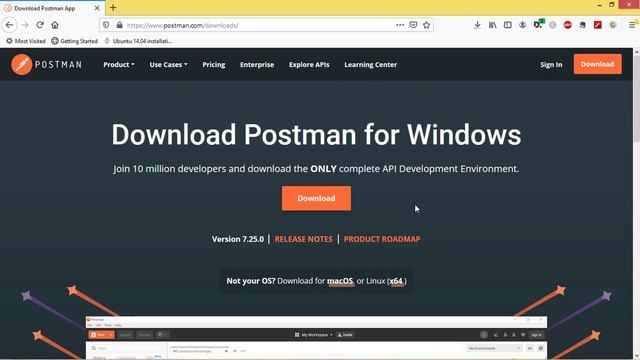
Task: Reload the page with the refresh icon
Action: click(x=40, y=25)
